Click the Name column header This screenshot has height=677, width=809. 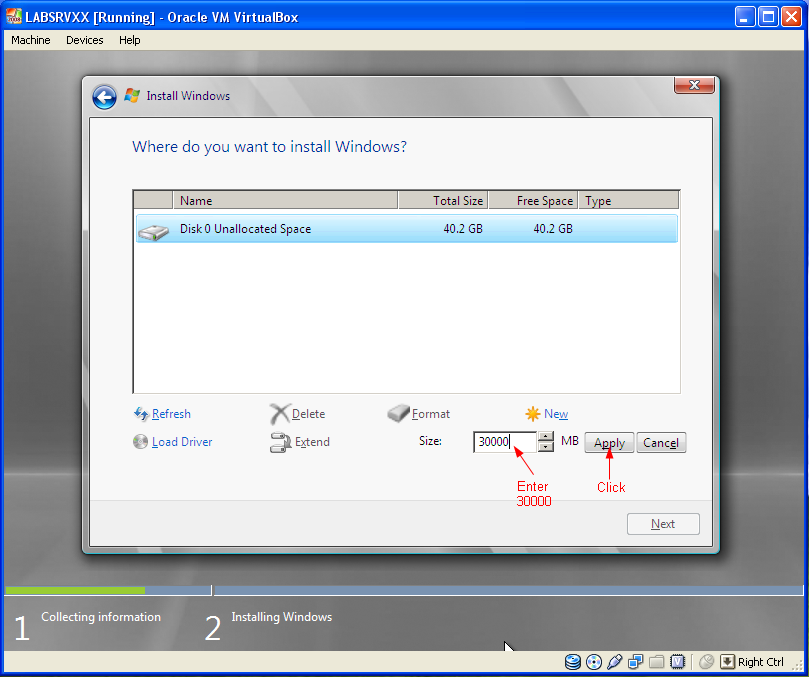coord(285,200)
